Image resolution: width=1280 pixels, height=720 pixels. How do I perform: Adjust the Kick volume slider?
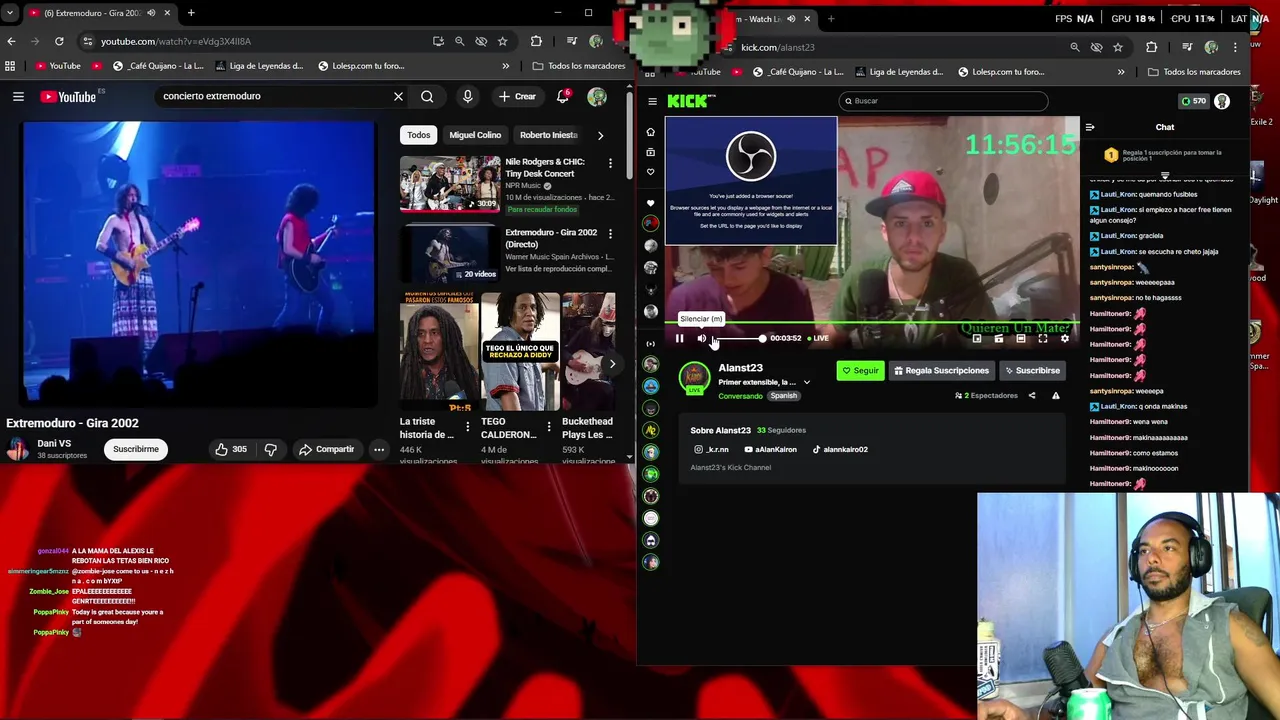[x=740, y=338]
